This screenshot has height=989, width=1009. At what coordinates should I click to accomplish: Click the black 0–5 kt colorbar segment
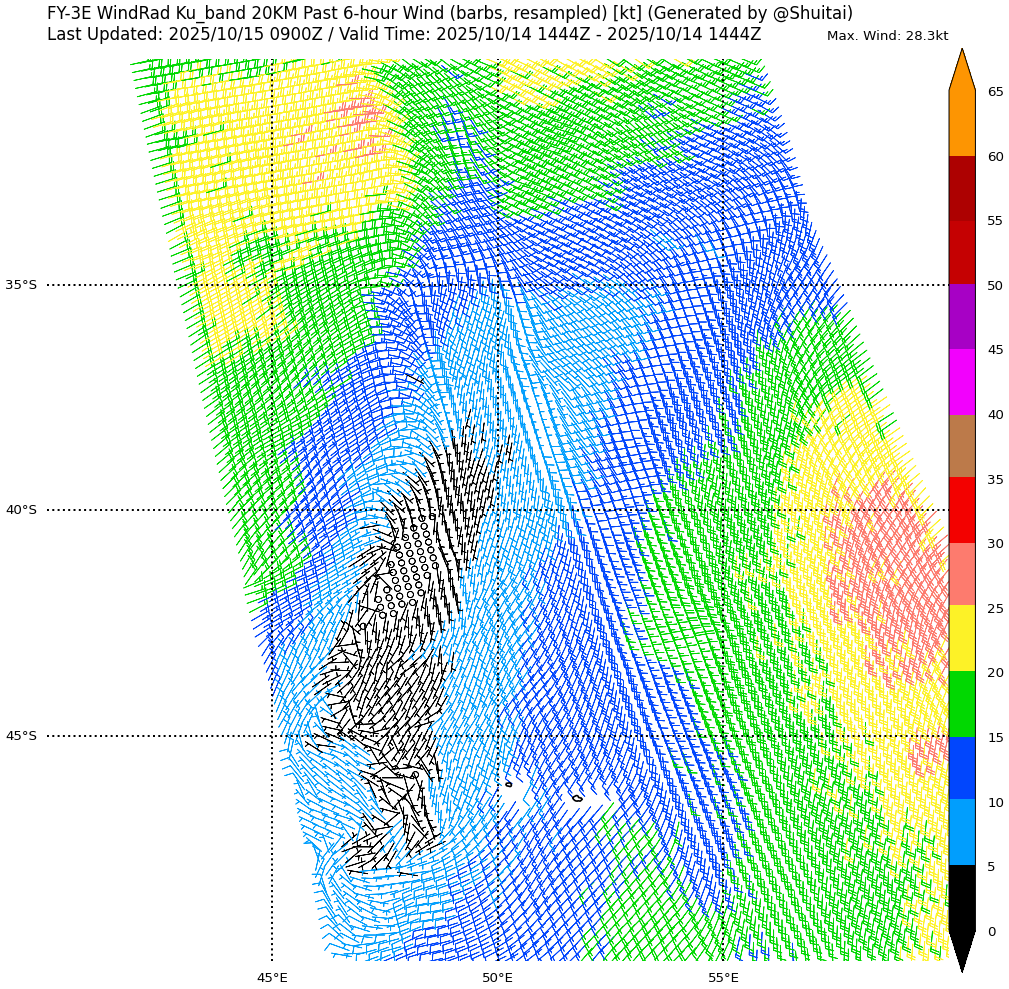(x=961, y=898)
